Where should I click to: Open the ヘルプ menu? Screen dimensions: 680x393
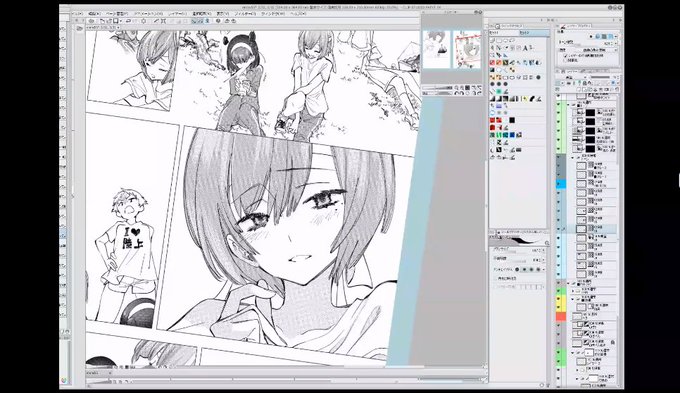pos(298,13)
